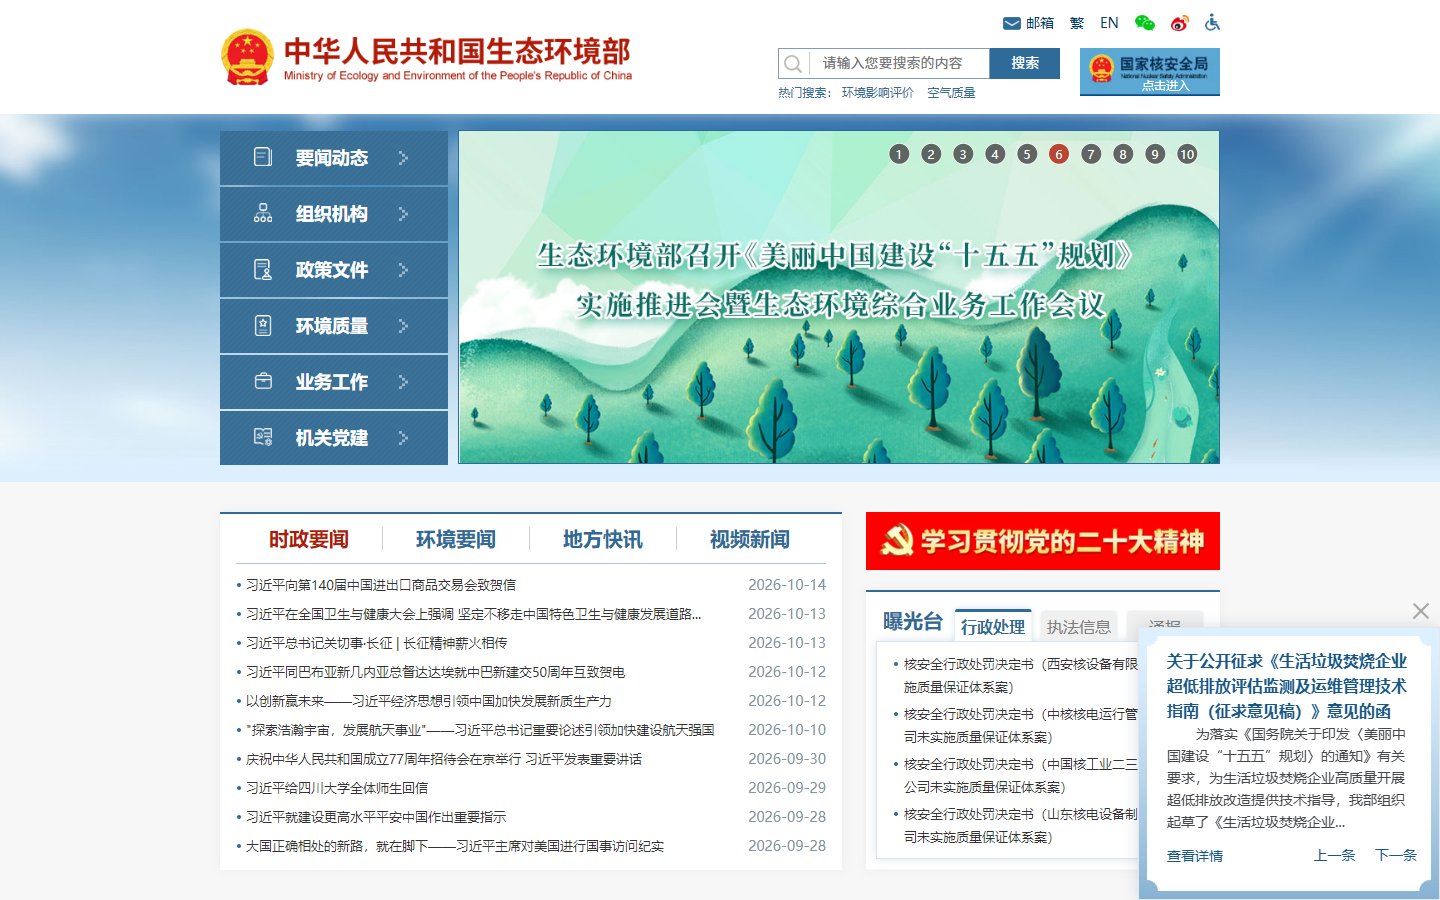1440x900 pixels.
Task: Select the 时政要闻 news tab
Action: coord(309,539)
